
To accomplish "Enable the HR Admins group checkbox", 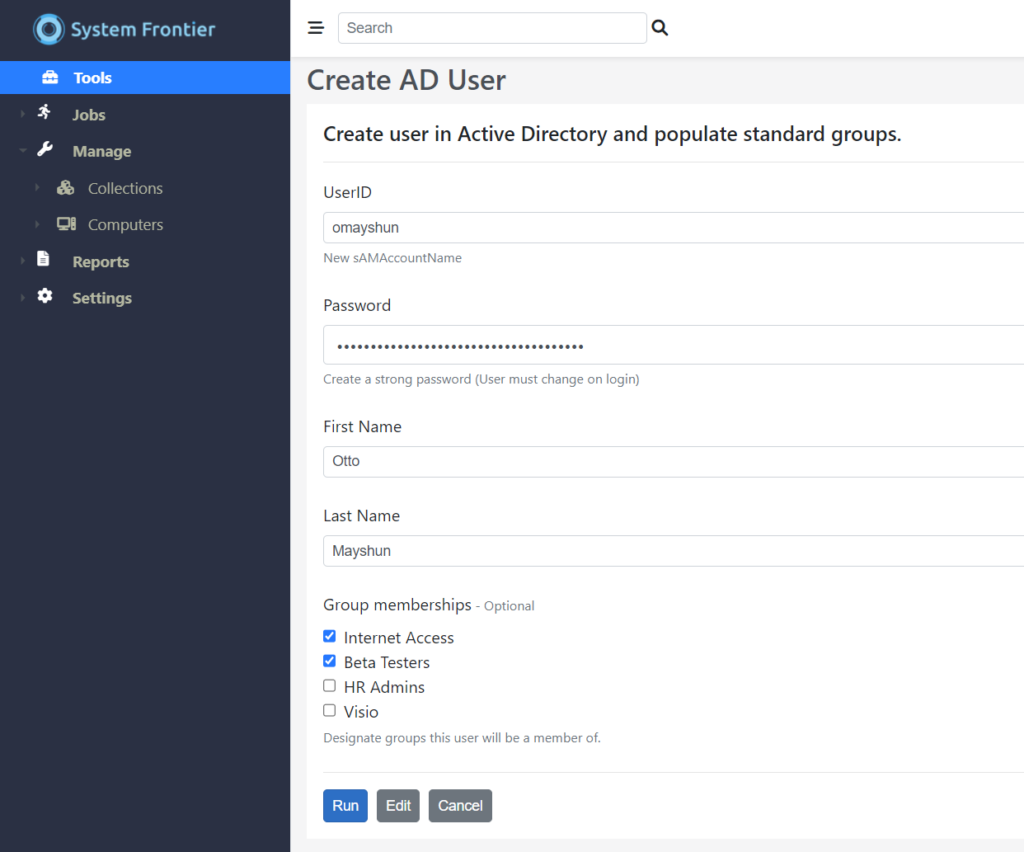I will 330,686.
